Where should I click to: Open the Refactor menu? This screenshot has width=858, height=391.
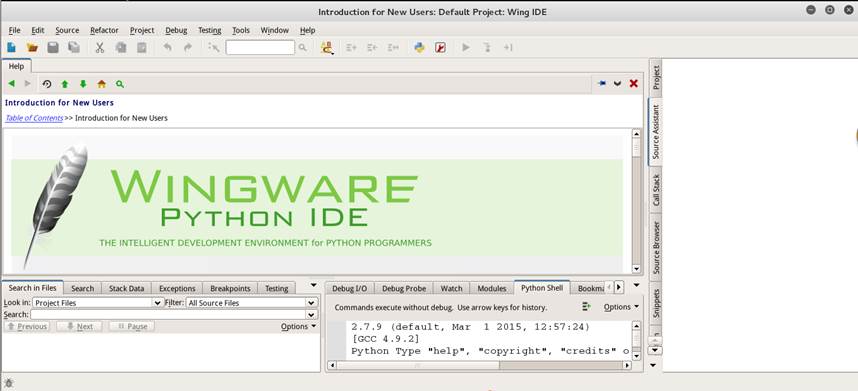(104, 30)
